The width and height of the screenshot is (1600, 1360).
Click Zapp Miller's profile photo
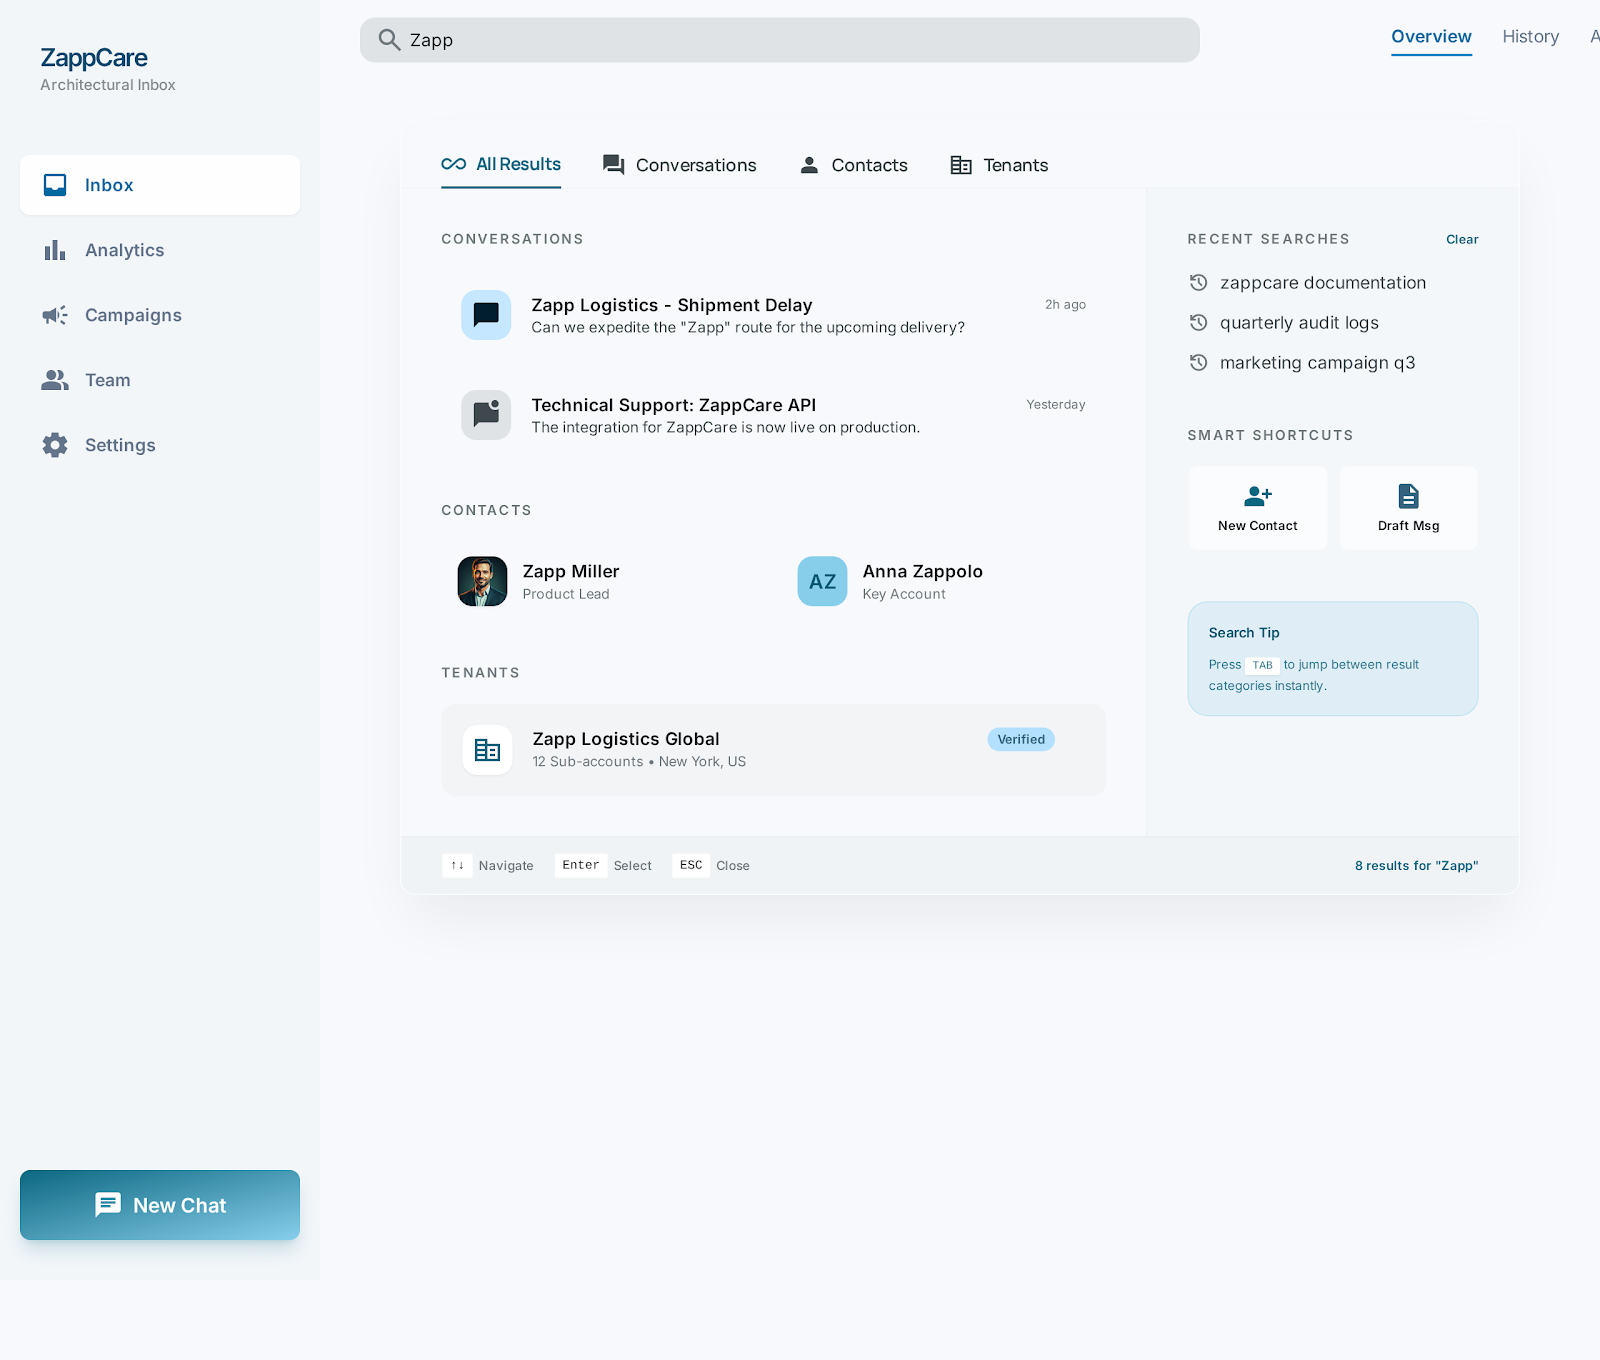(x=482, y=581)
